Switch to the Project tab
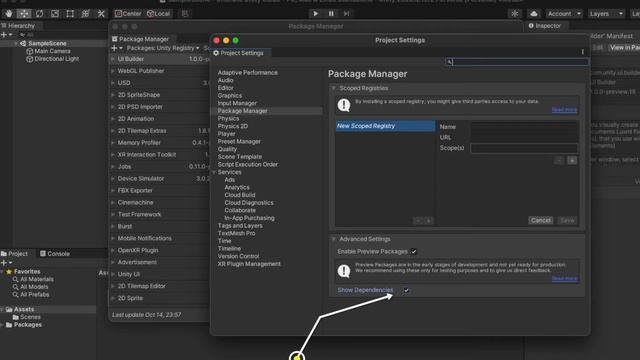Image resolution: width=640 pixels, height=360 pixels. 15,253
